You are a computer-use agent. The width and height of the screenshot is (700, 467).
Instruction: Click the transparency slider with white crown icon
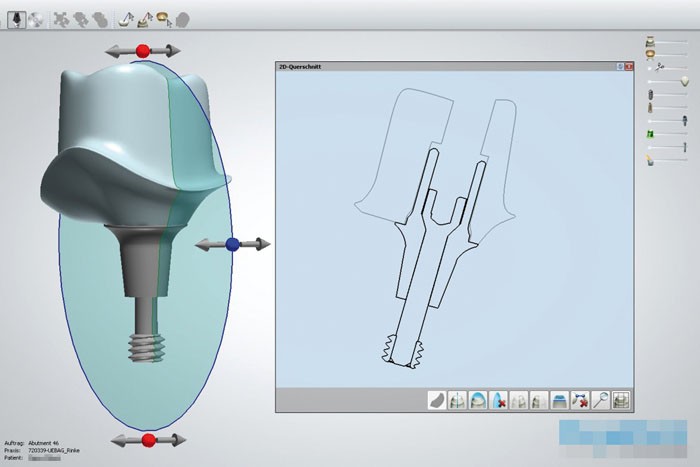coord(666,42)
